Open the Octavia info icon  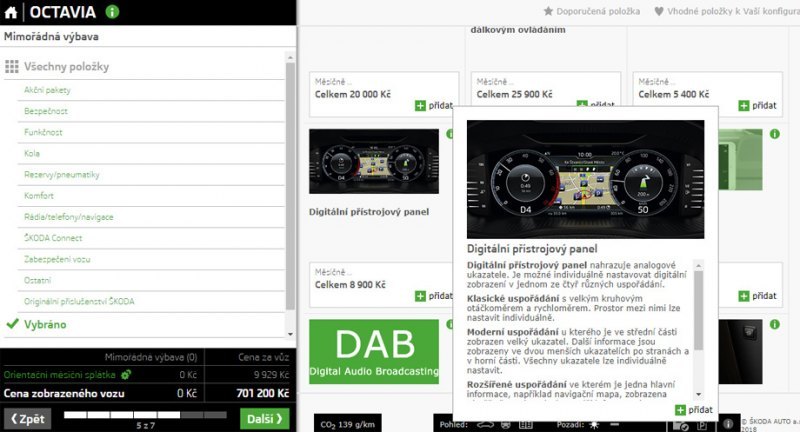[x=112, y=12]
